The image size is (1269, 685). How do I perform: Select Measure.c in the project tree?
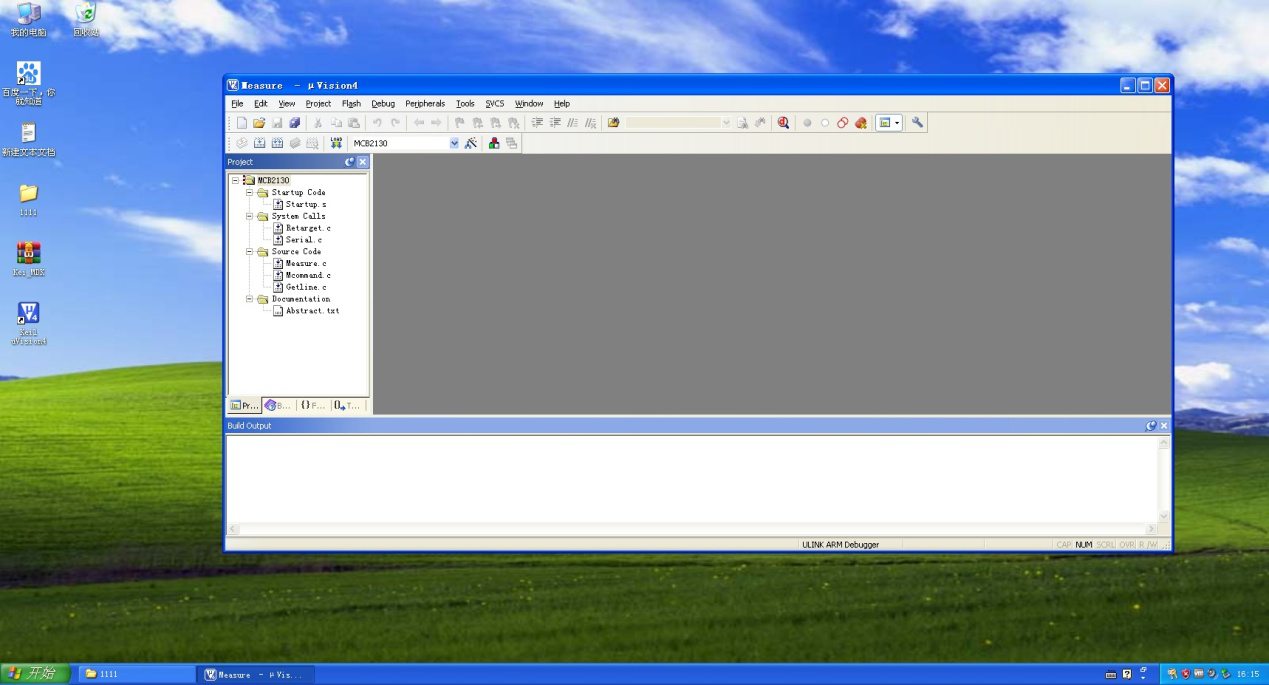(306, 264)
